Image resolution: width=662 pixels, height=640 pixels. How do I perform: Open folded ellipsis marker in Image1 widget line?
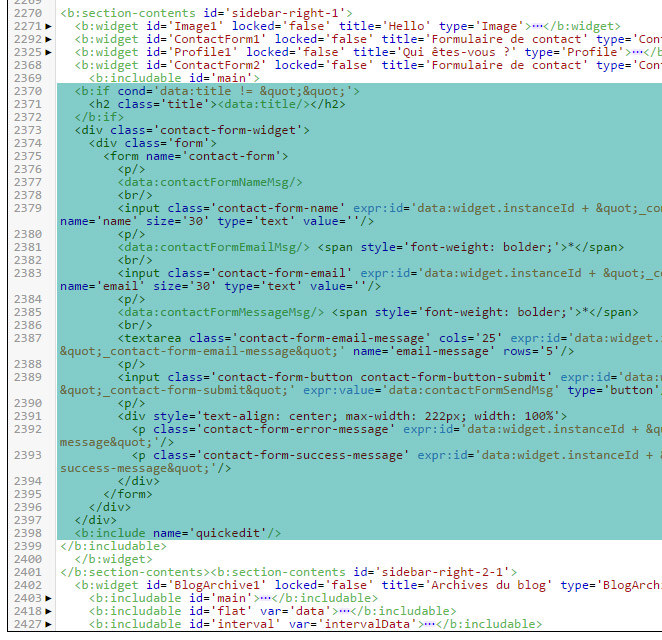point(537,26)
